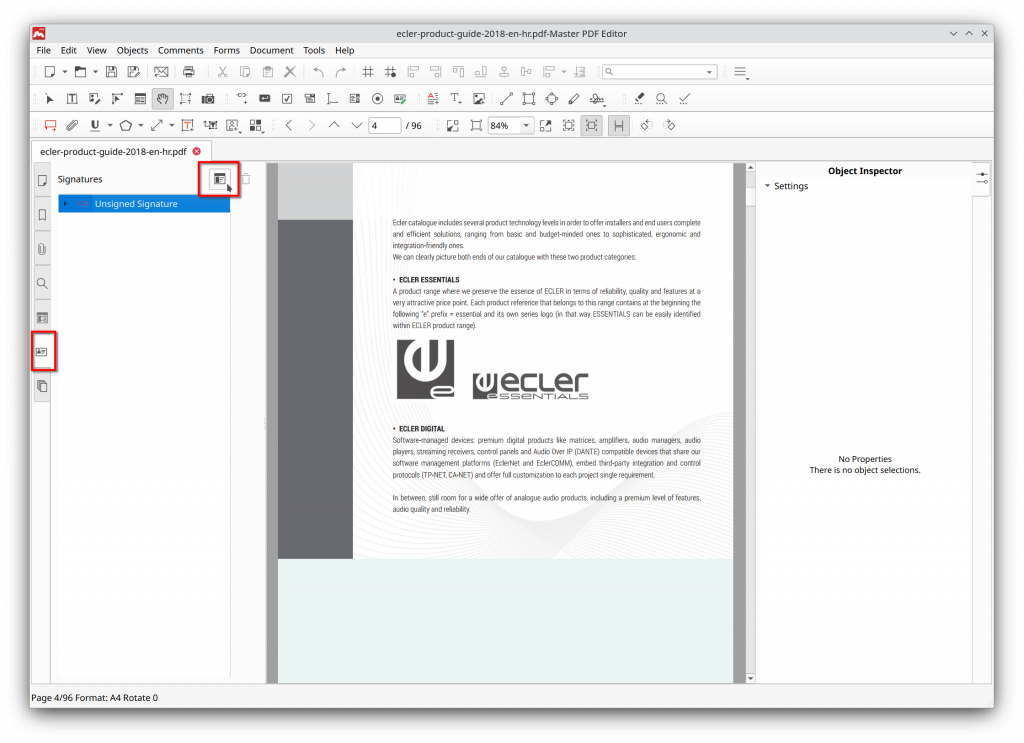Select the Underline text markup tool

(93, 125)
